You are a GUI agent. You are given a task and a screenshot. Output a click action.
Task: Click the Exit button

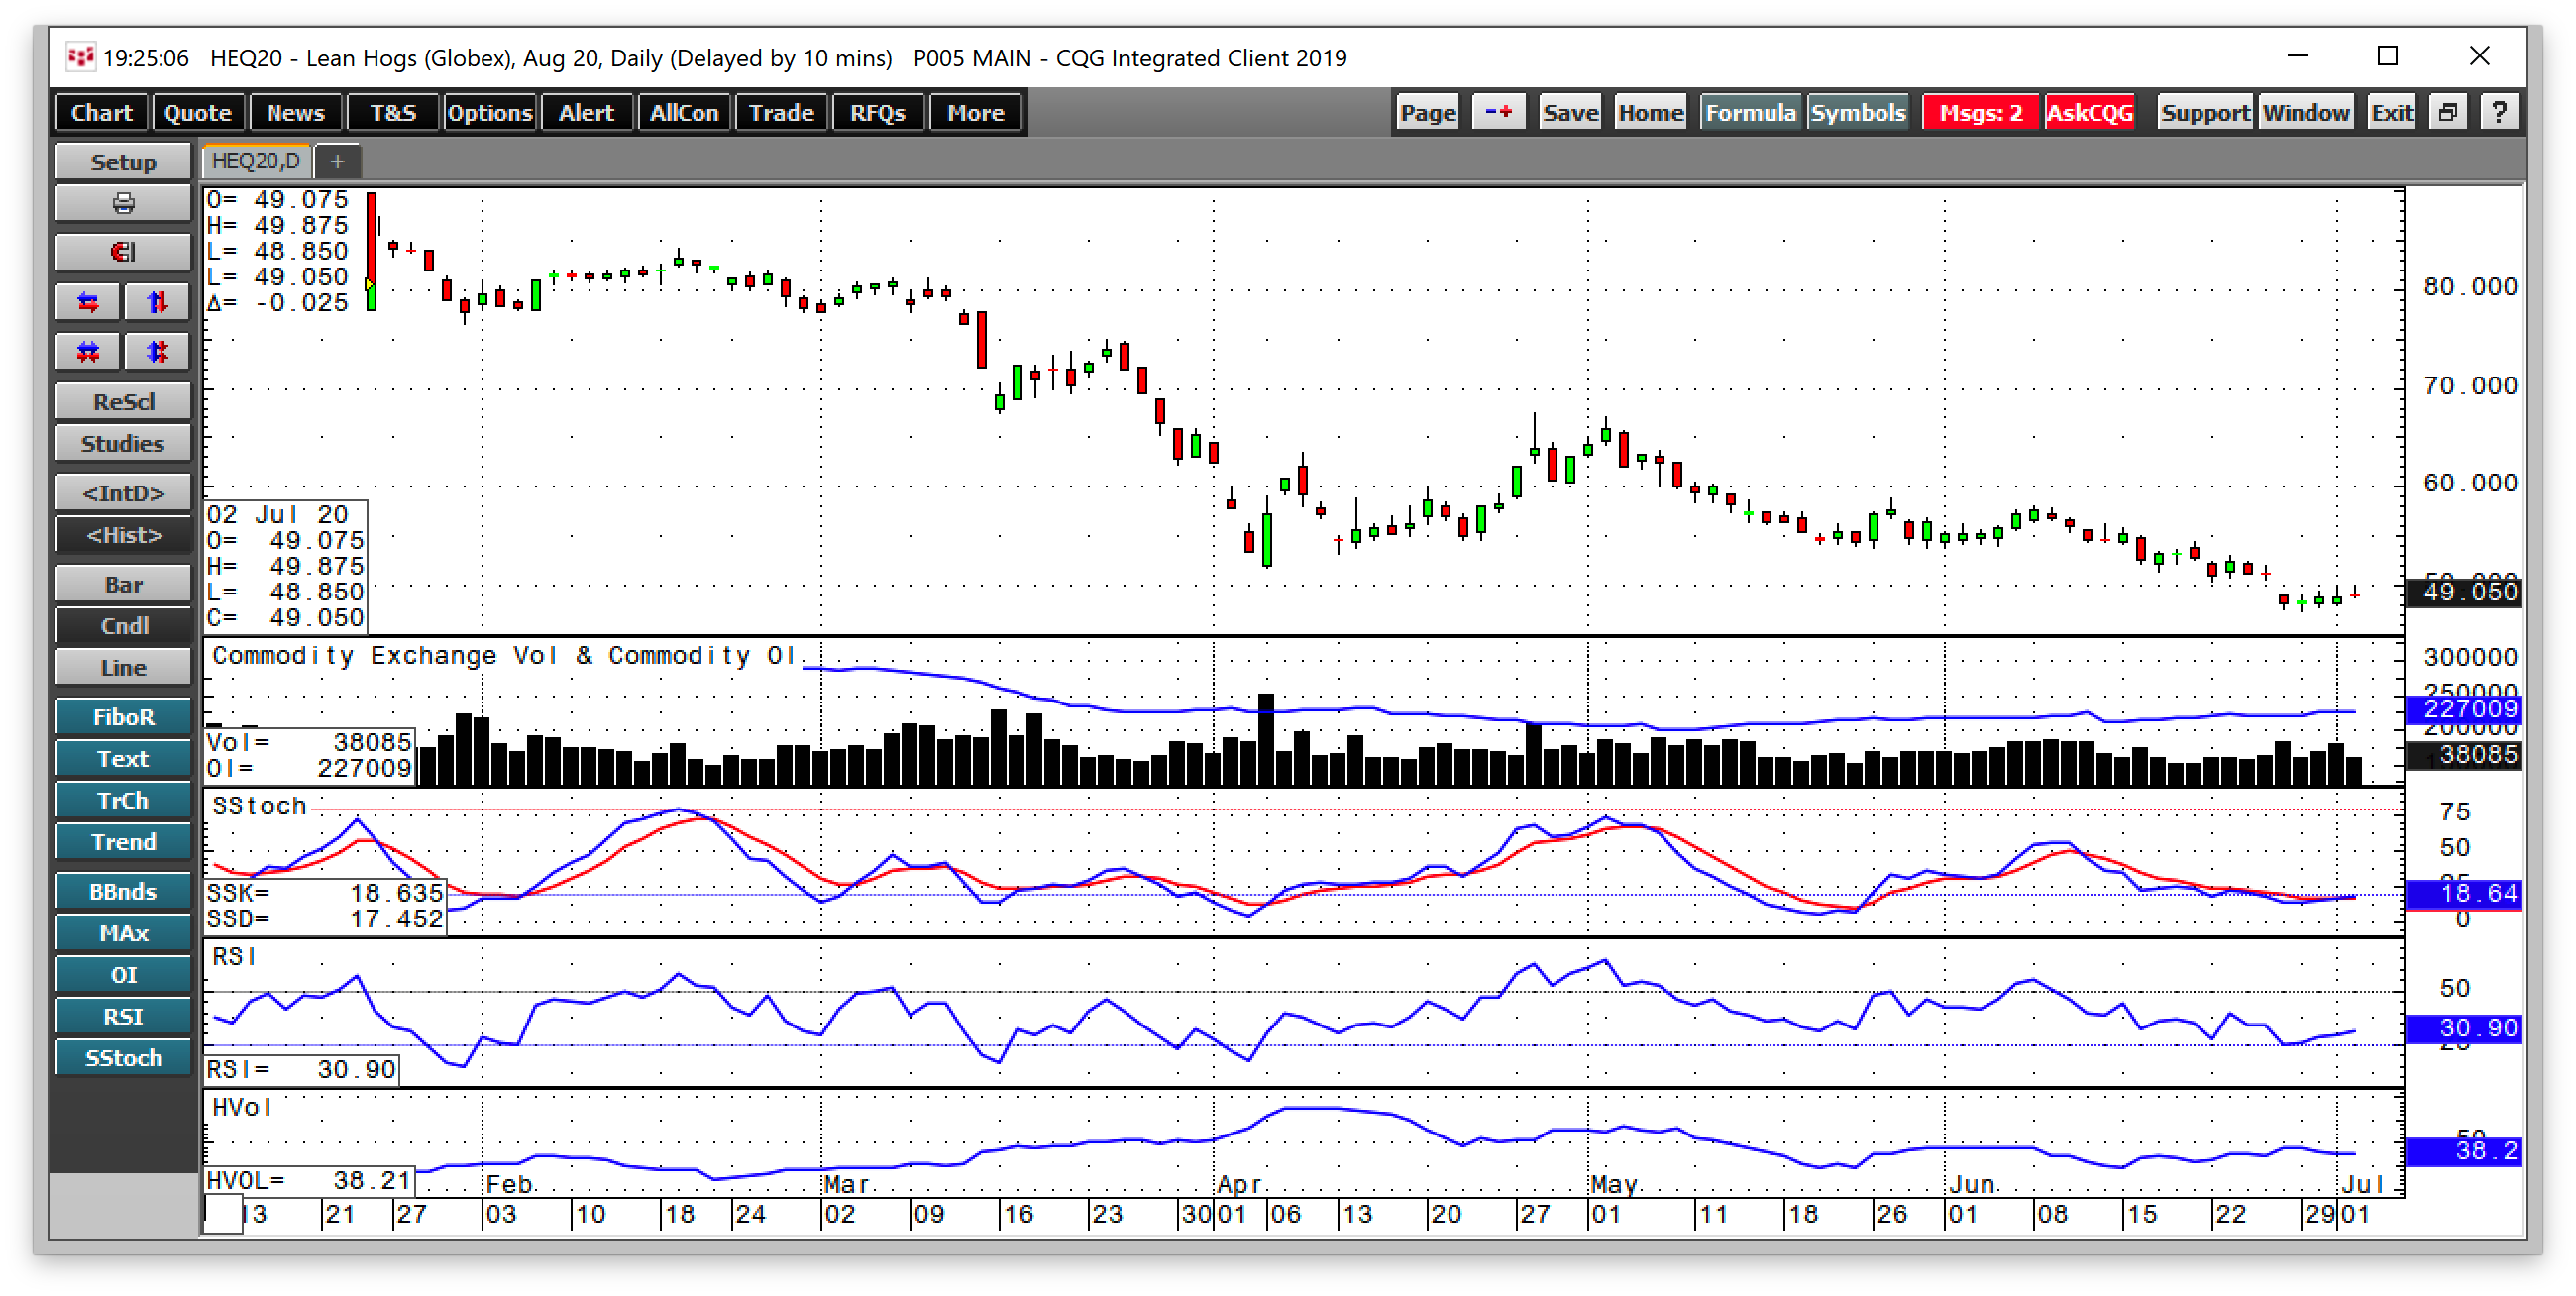coord(2391,112)
